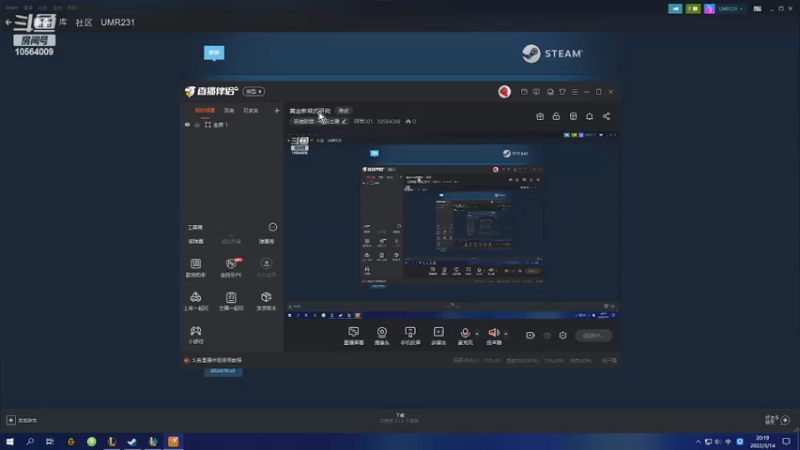The height and width of the screenshot is (450, 800).
Task: Open the shipping assistant box tool
Action: tap(266, 301)
